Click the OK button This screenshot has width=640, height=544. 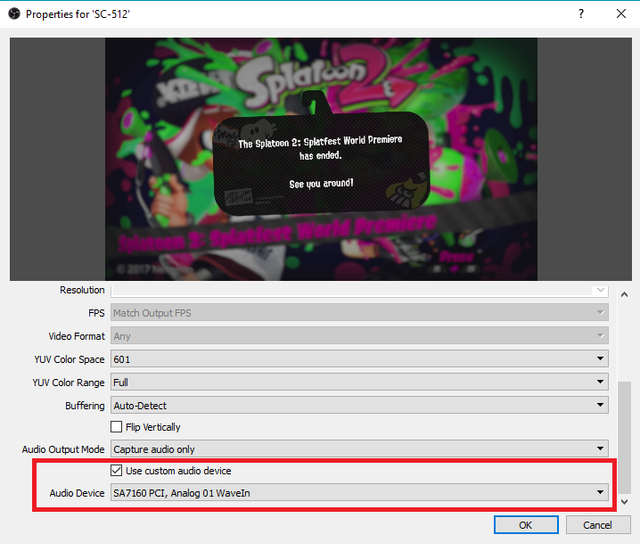tap(526, 525)
